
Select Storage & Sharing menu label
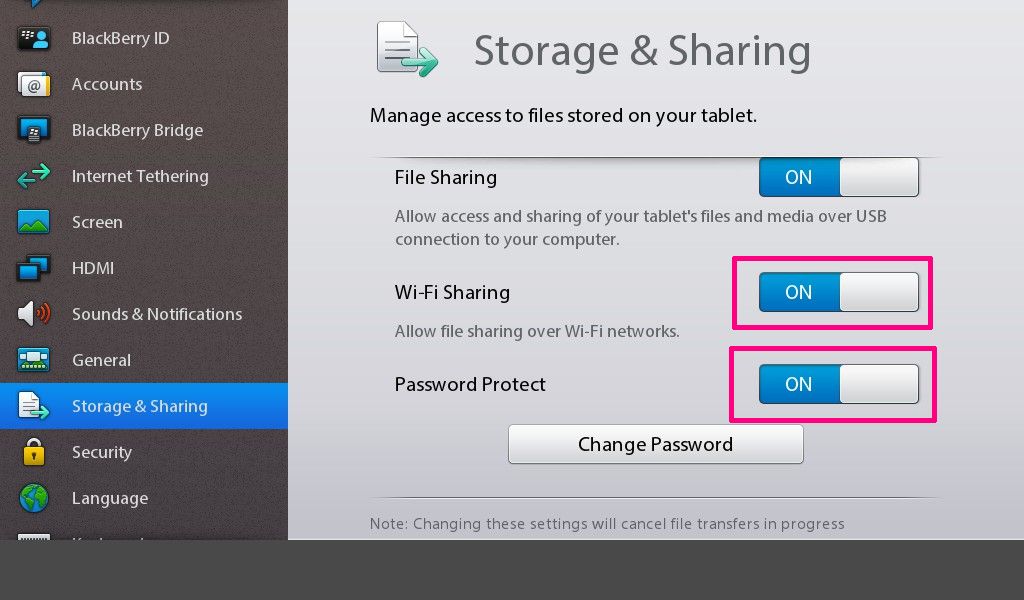pos(140,406)
